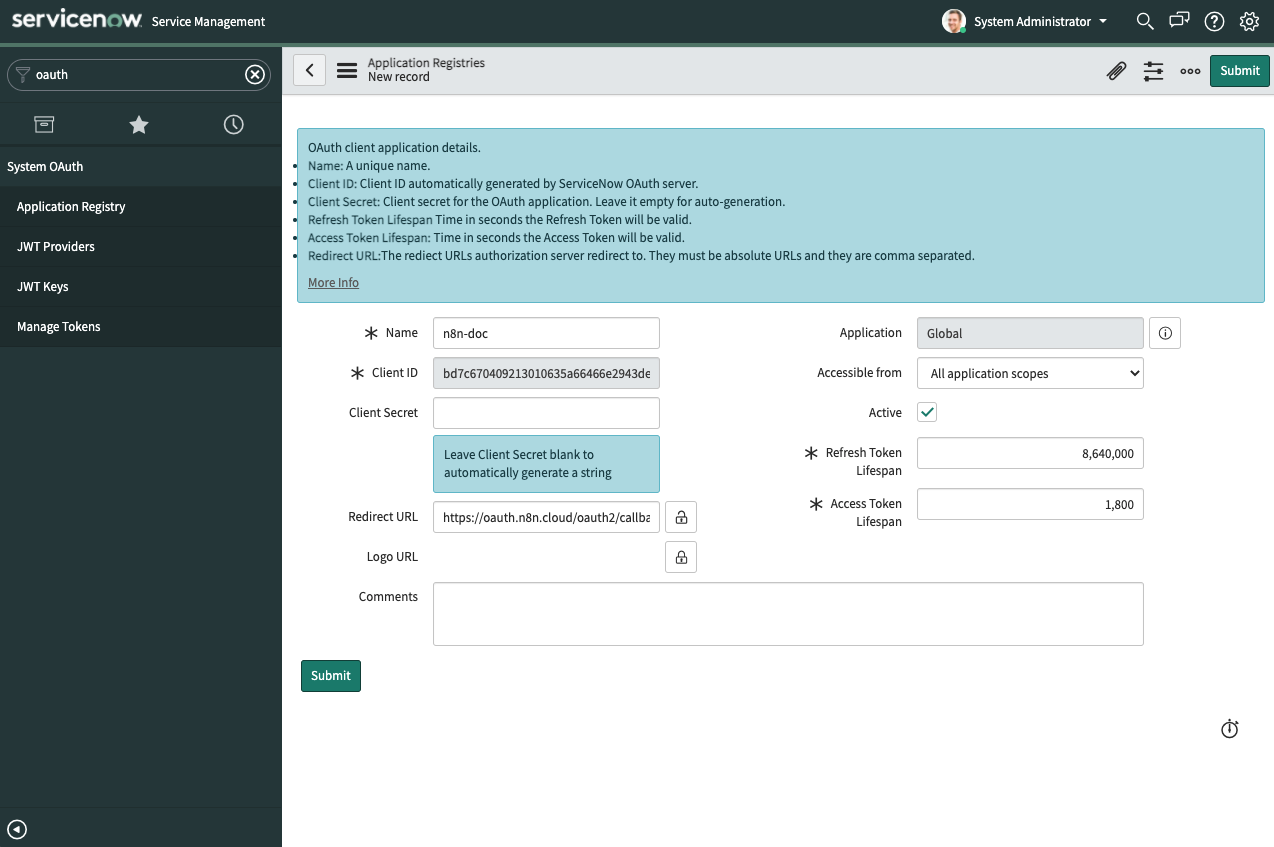Open the Connect chat icon
This screenshot has width=1274, height=847.
[x=1179, y=20]
